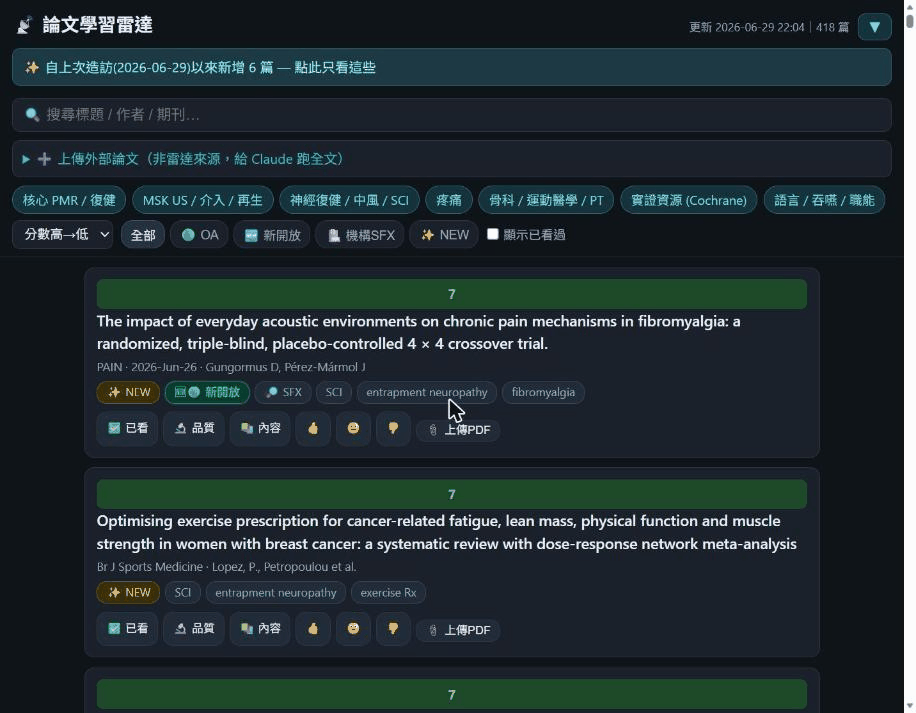The width and height of the screenshot is (916, 713).
Task: Click PAIN journal metadata line
Action: (231, 367)
